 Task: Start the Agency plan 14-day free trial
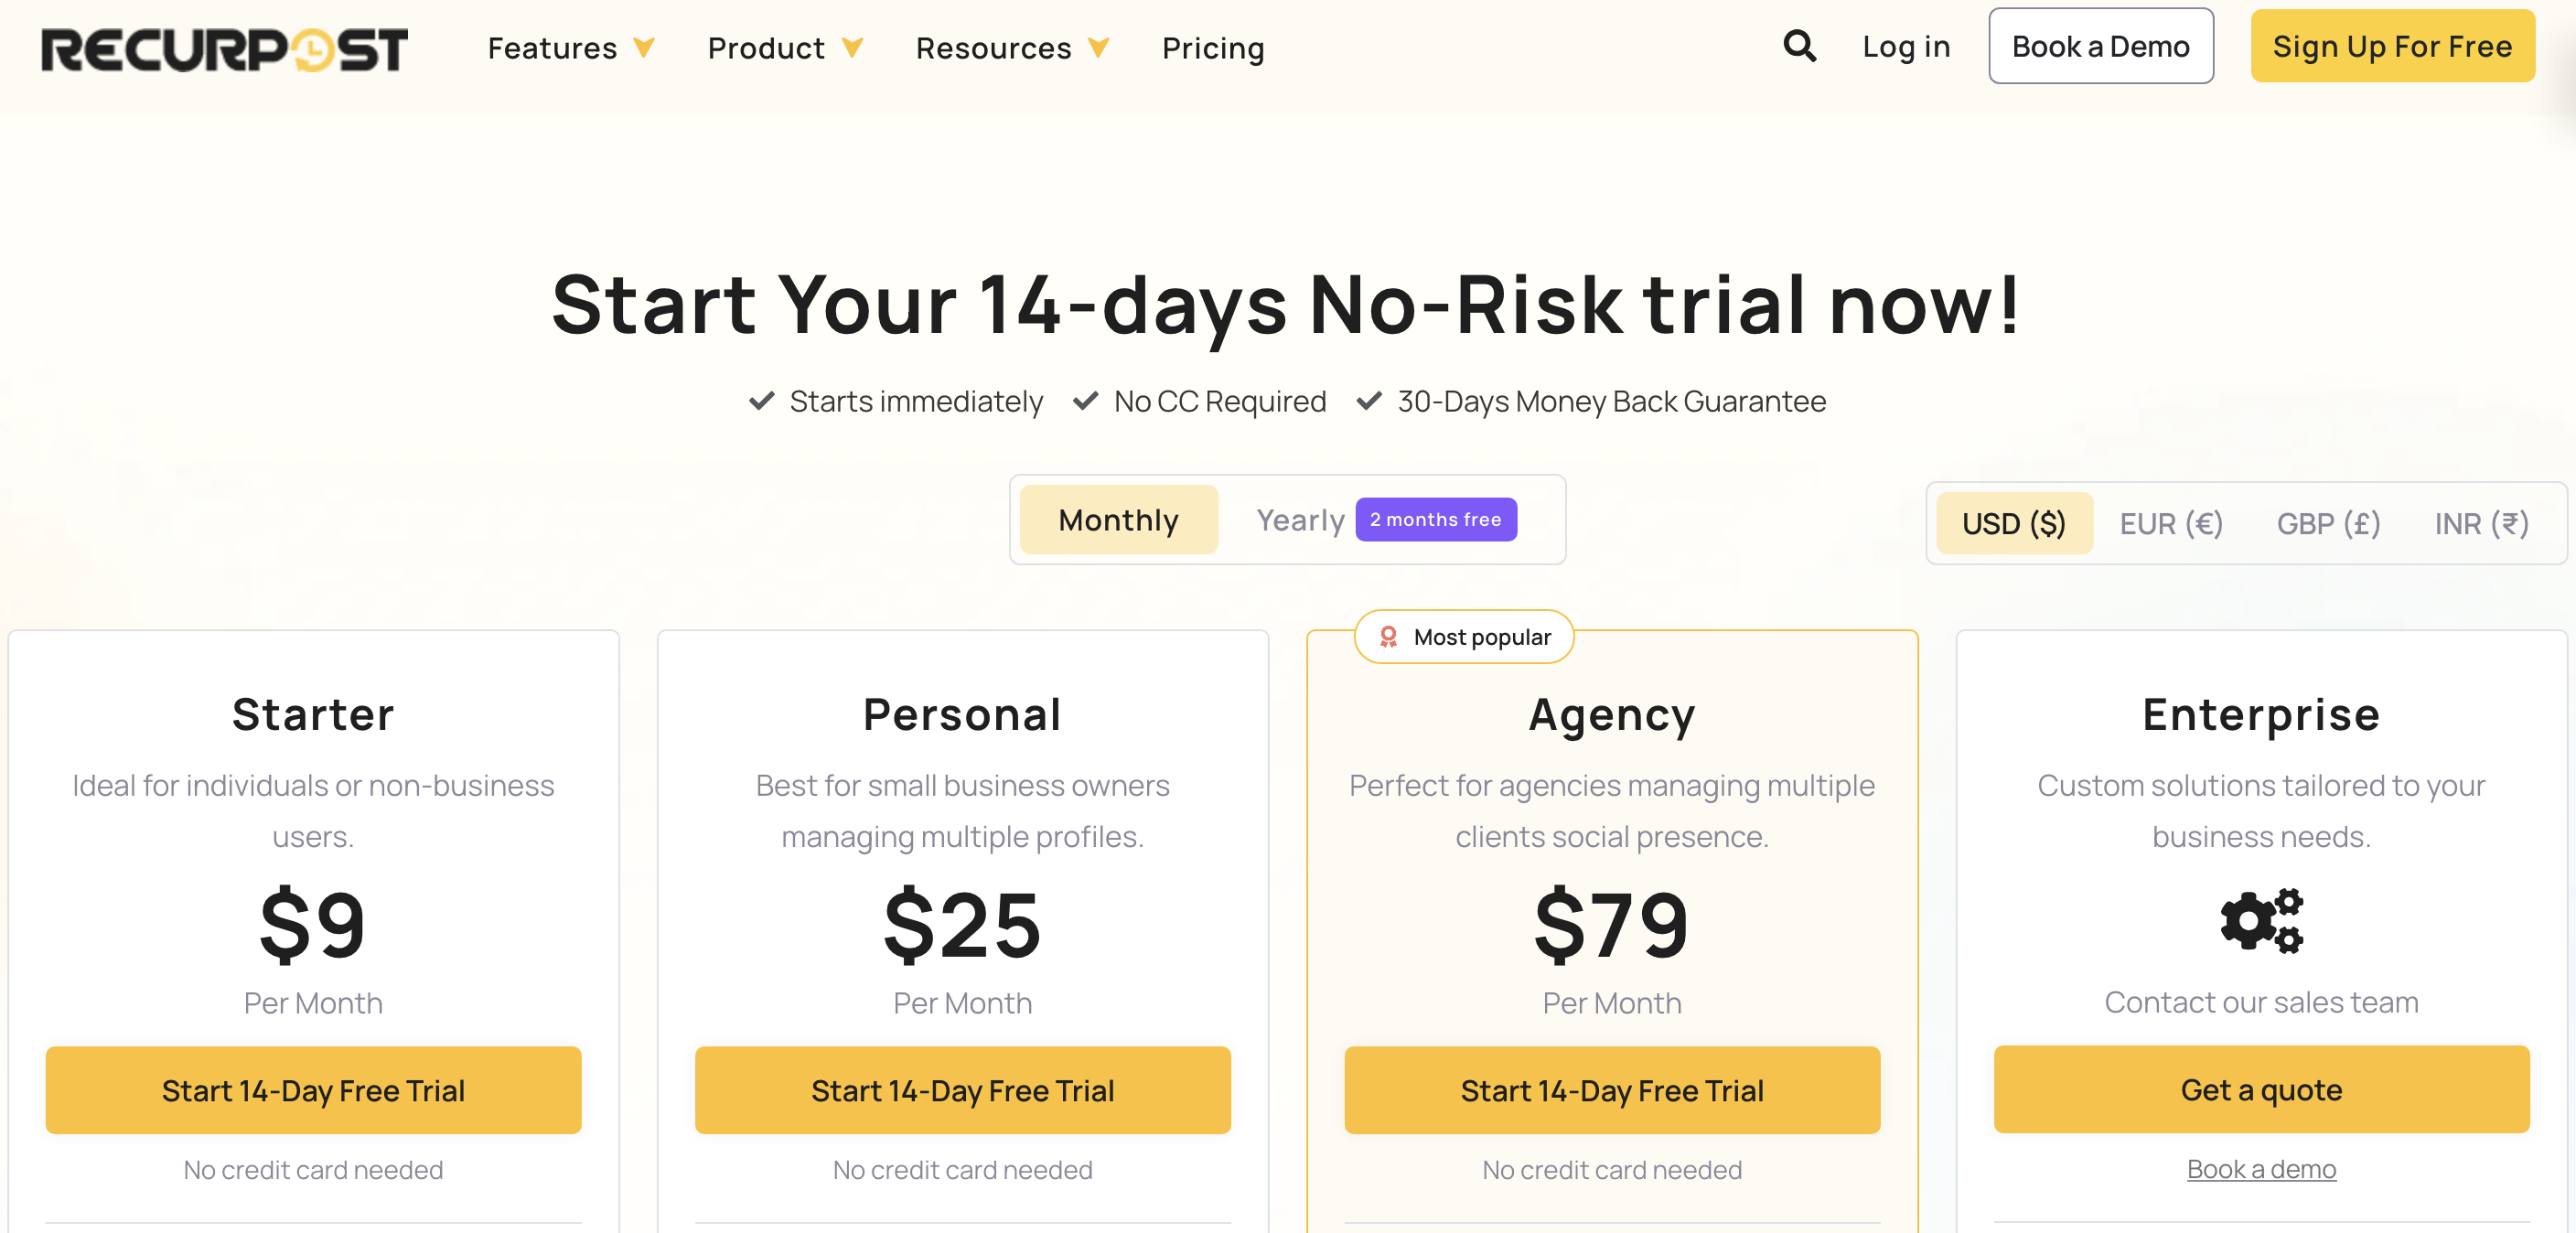(1611, 1090)
